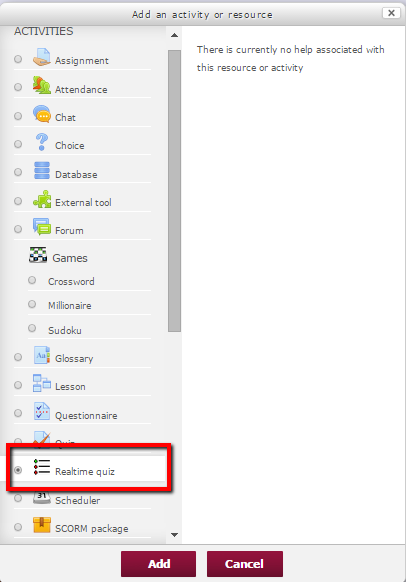Click the Forum activity icon
This screenshot has width=406, height=582.
point(42,227)
